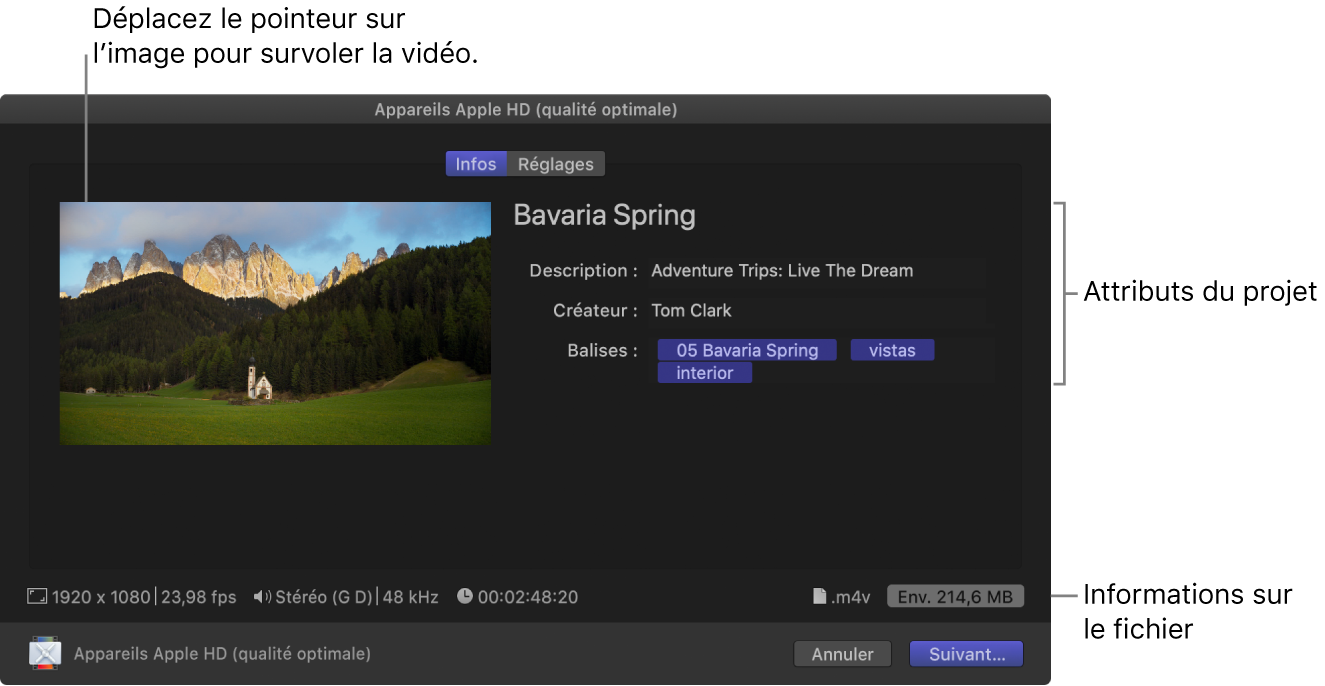Screen dimensions: 1325x686
Task: Click the Description field
Action: 815,270
